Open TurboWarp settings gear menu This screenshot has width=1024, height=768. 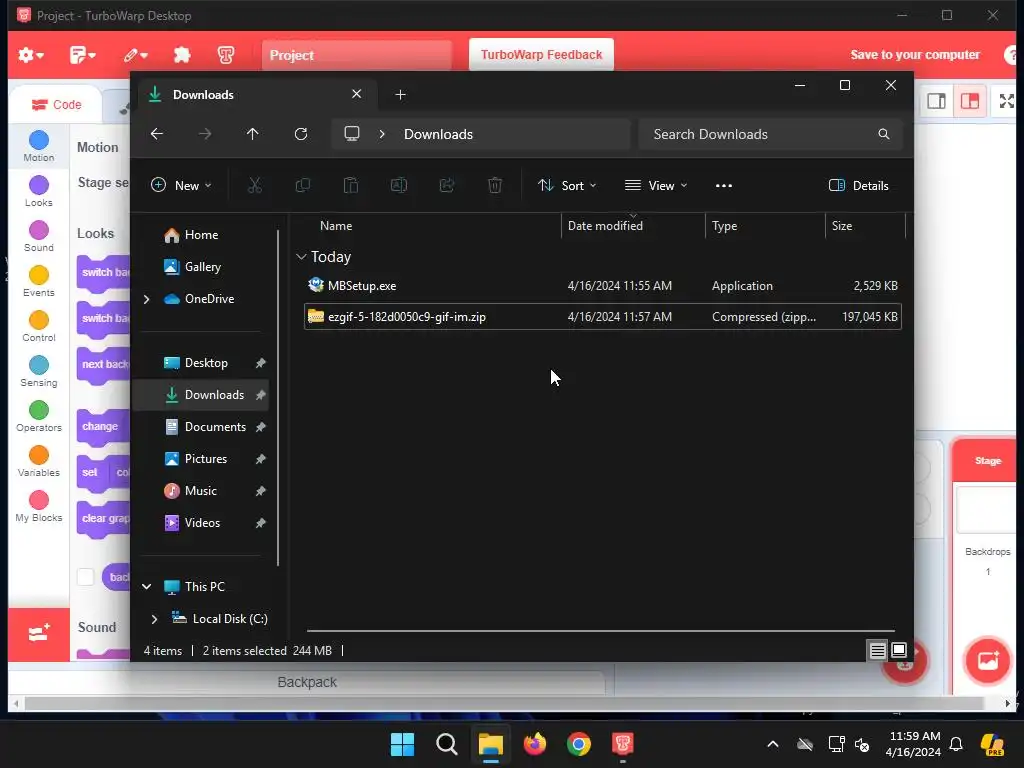coord(30,55)
